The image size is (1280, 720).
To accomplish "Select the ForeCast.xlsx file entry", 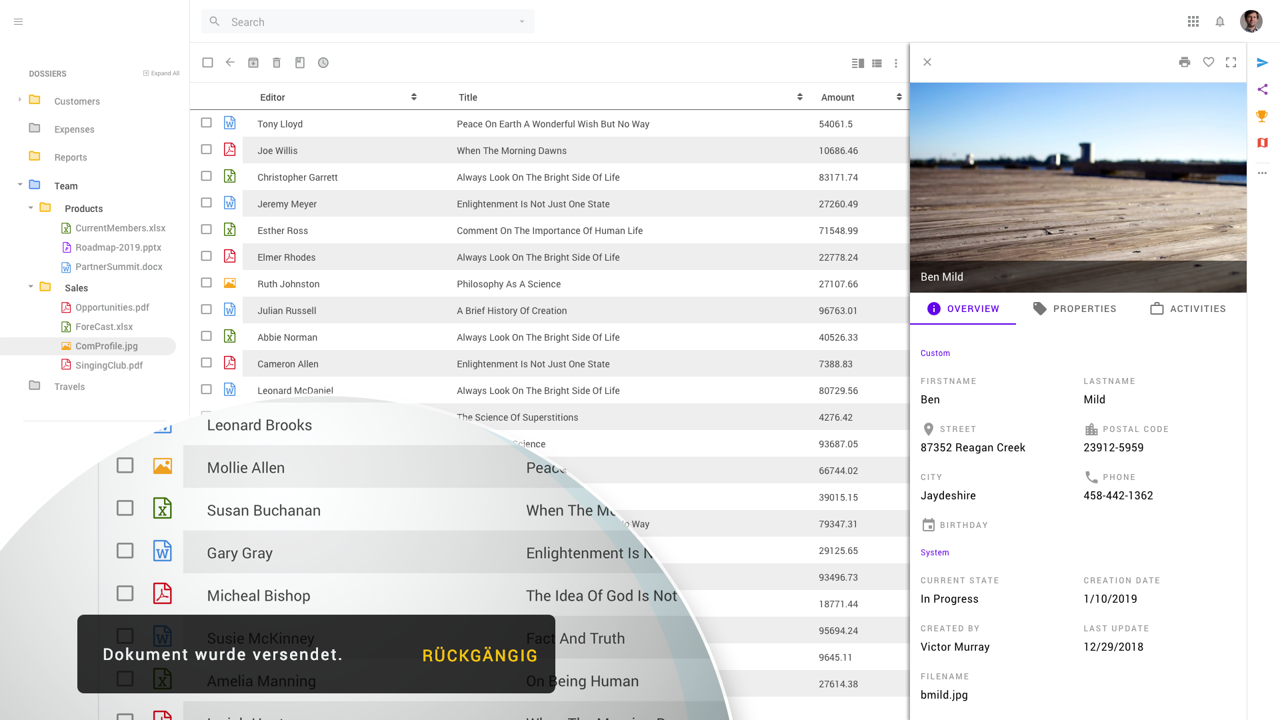I will tap(104, 326).
